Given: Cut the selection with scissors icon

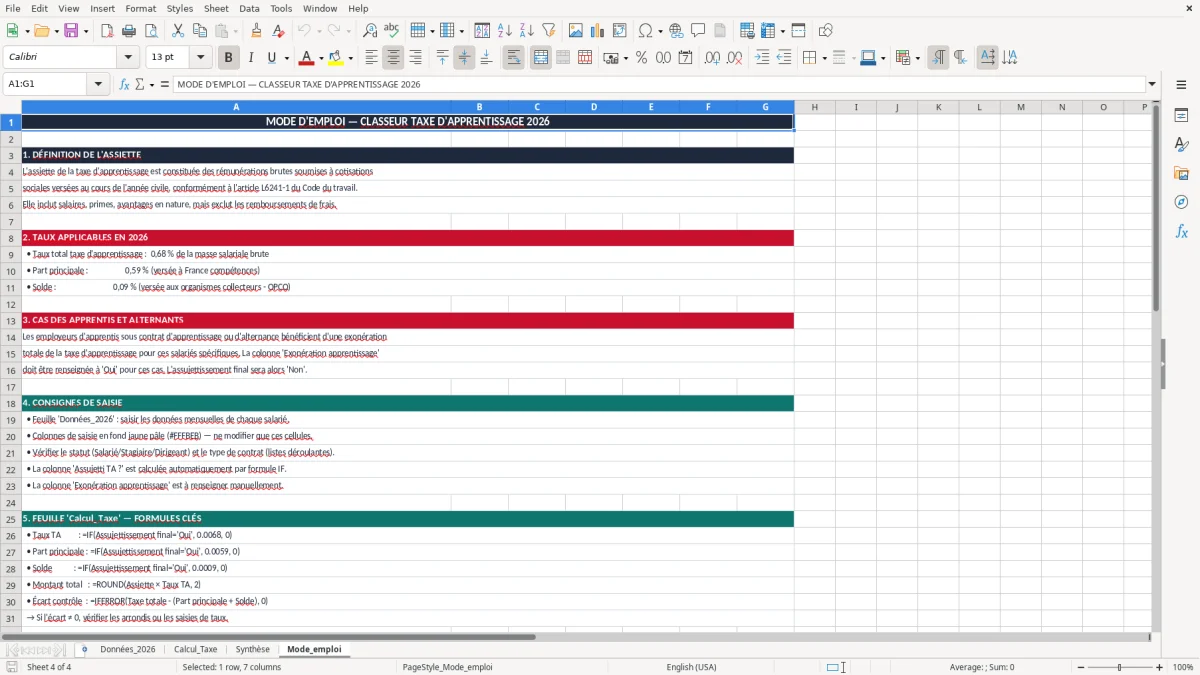Looking at the screenshot, I should 177,31.
